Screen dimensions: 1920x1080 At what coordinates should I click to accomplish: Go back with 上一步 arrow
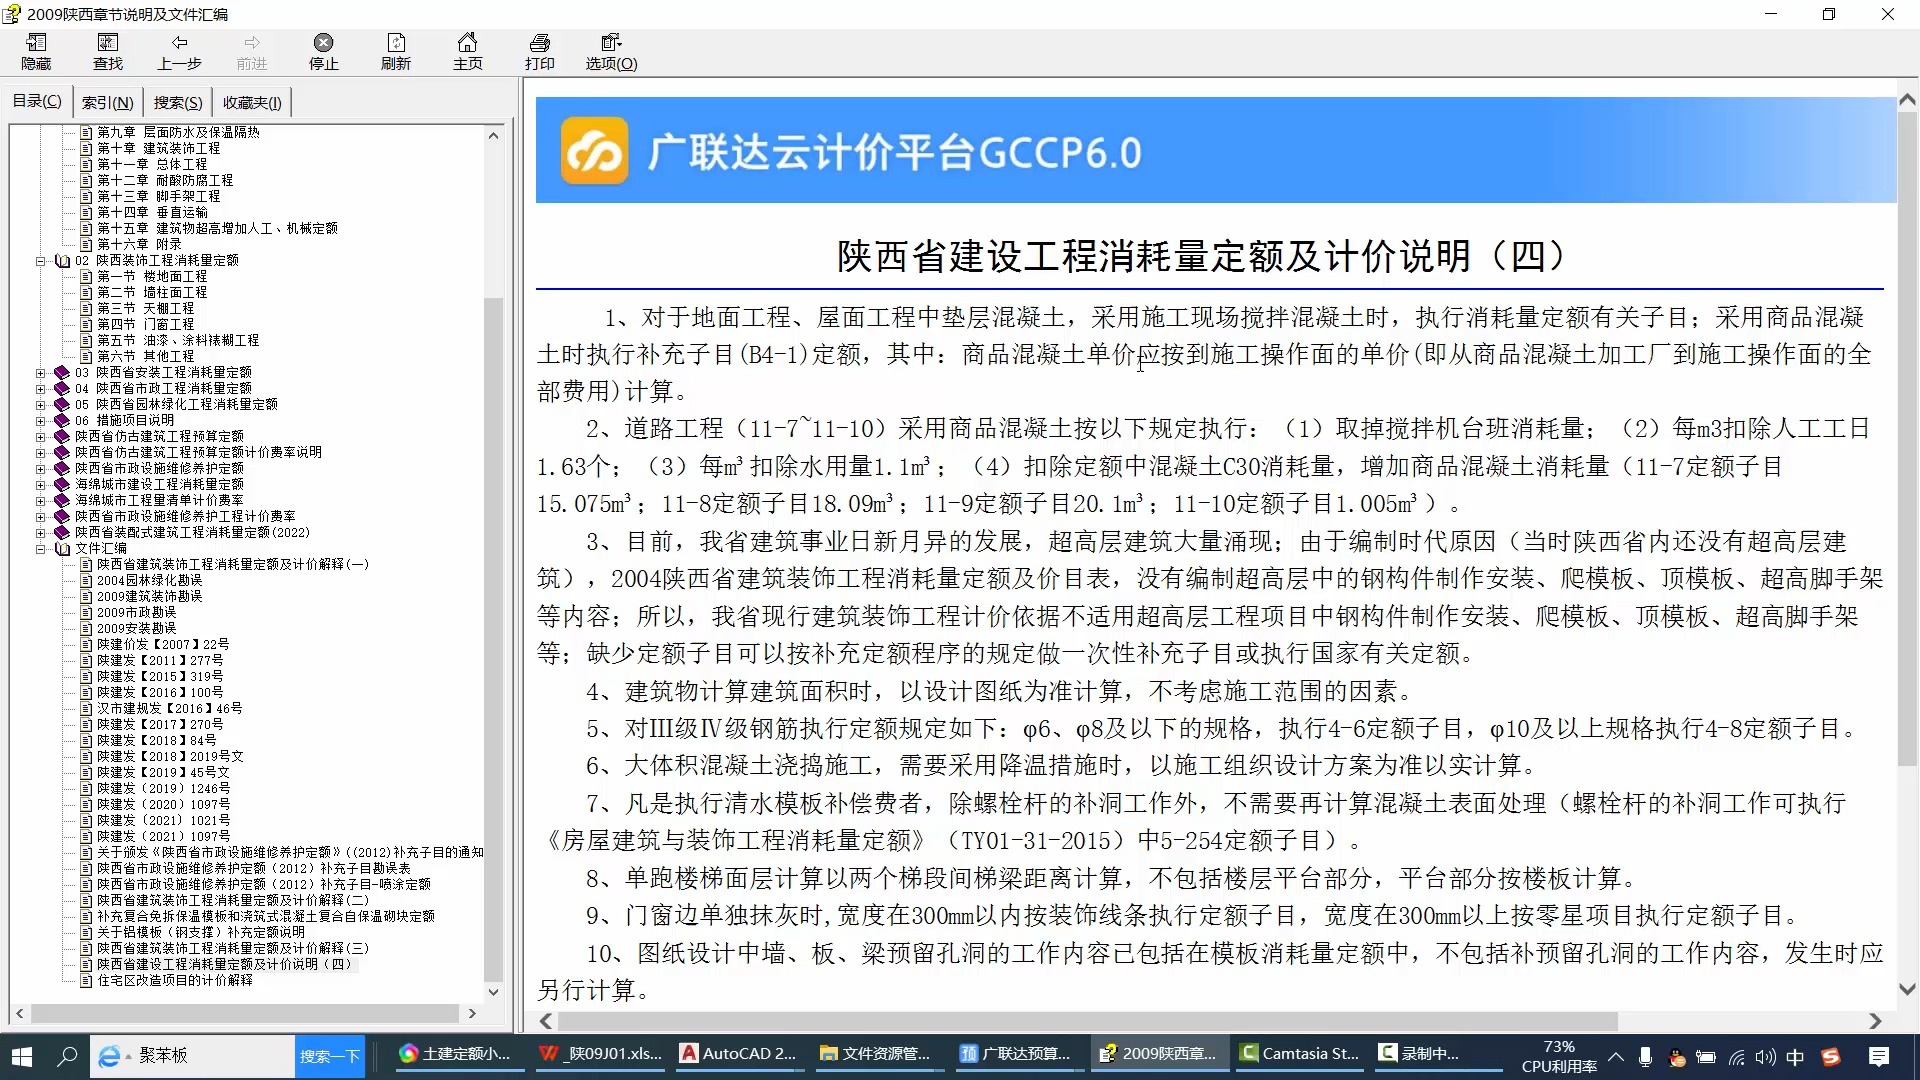(x=180, y=51)
